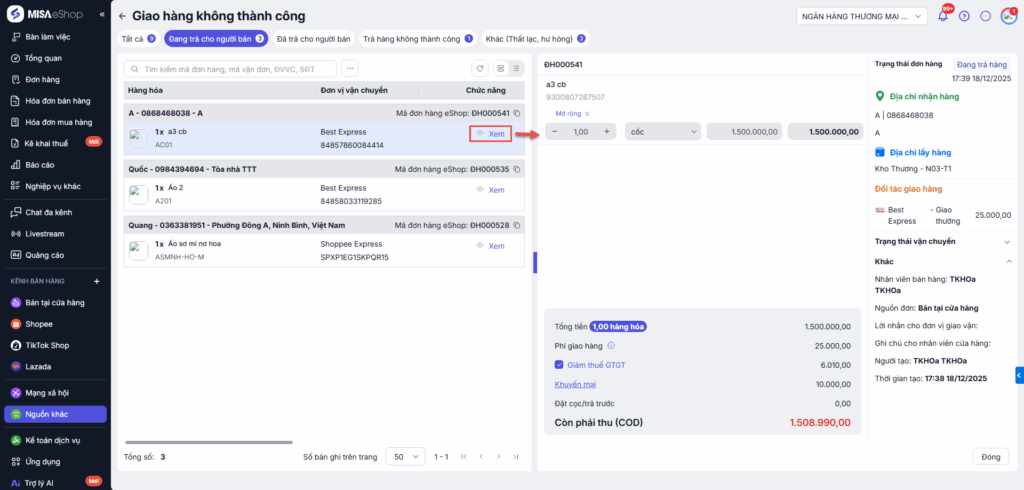The image size is (1024, 490).
Task: View order ĐH000535 via its Xem eye
Action: (490, 189)
